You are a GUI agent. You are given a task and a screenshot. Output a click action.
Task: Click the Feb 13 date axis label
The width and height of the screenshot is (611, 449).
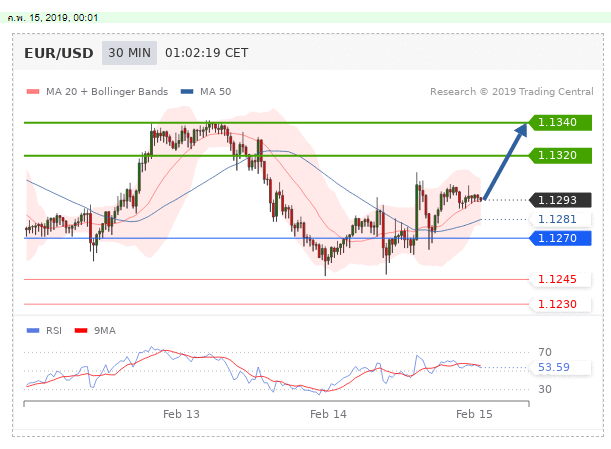click(181, 414)
